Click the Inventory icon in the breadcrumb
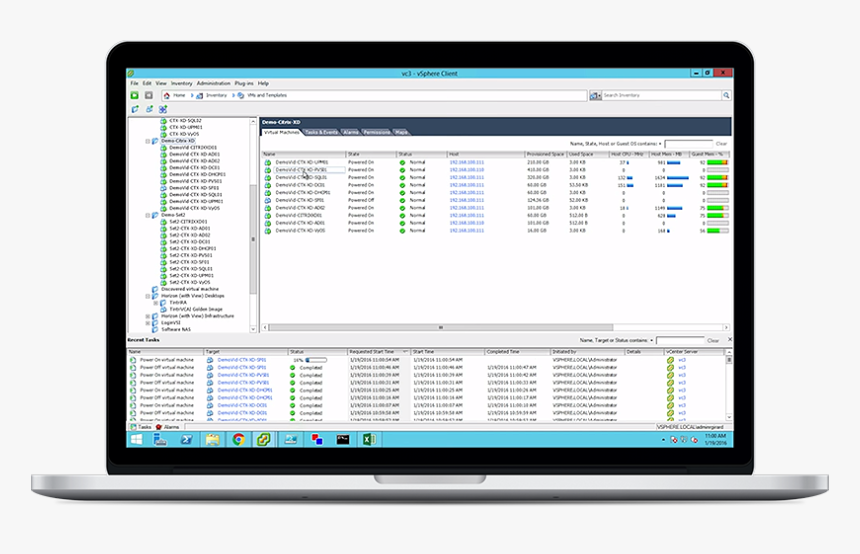The height and width of the screenshot is (554, 860). tap(200, 95)
